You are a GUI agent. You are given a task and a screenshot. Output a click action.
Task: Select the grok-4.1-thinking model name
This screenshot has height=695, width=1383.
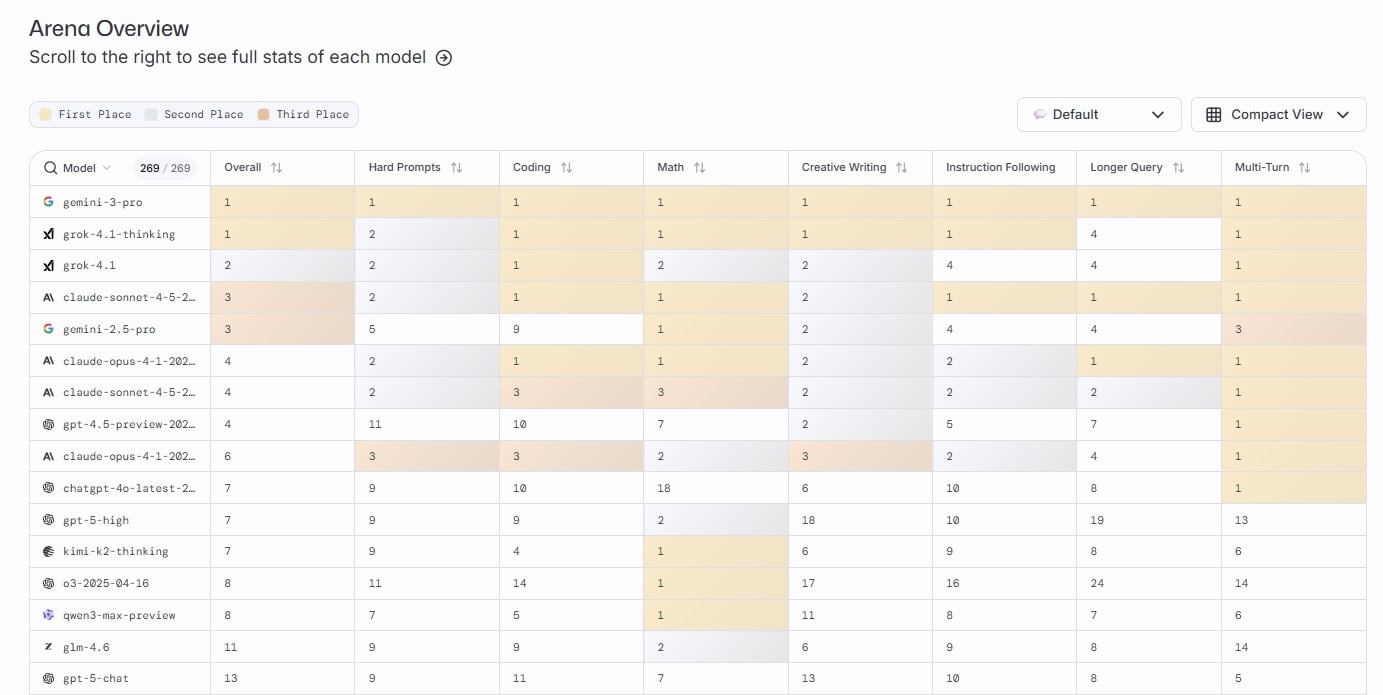118,234
